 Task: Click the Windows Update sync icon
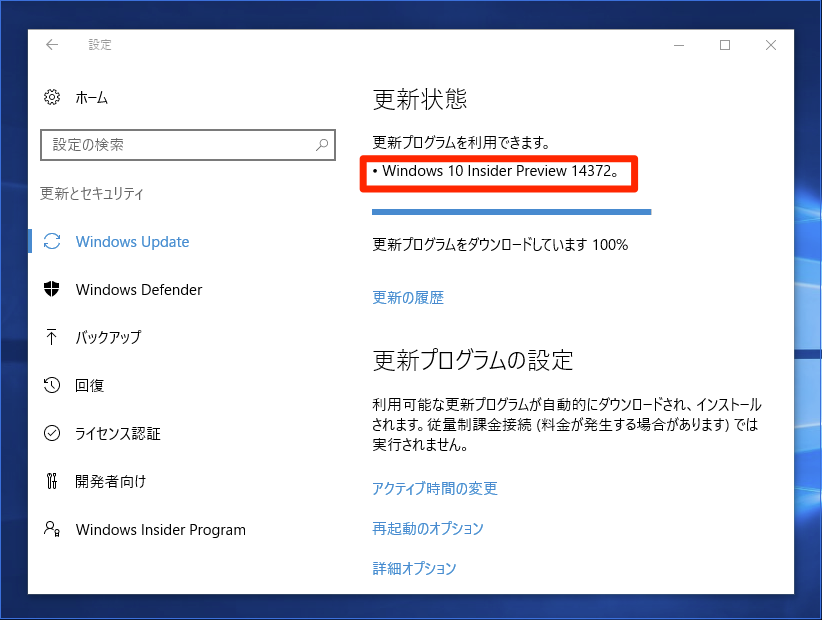52,242
